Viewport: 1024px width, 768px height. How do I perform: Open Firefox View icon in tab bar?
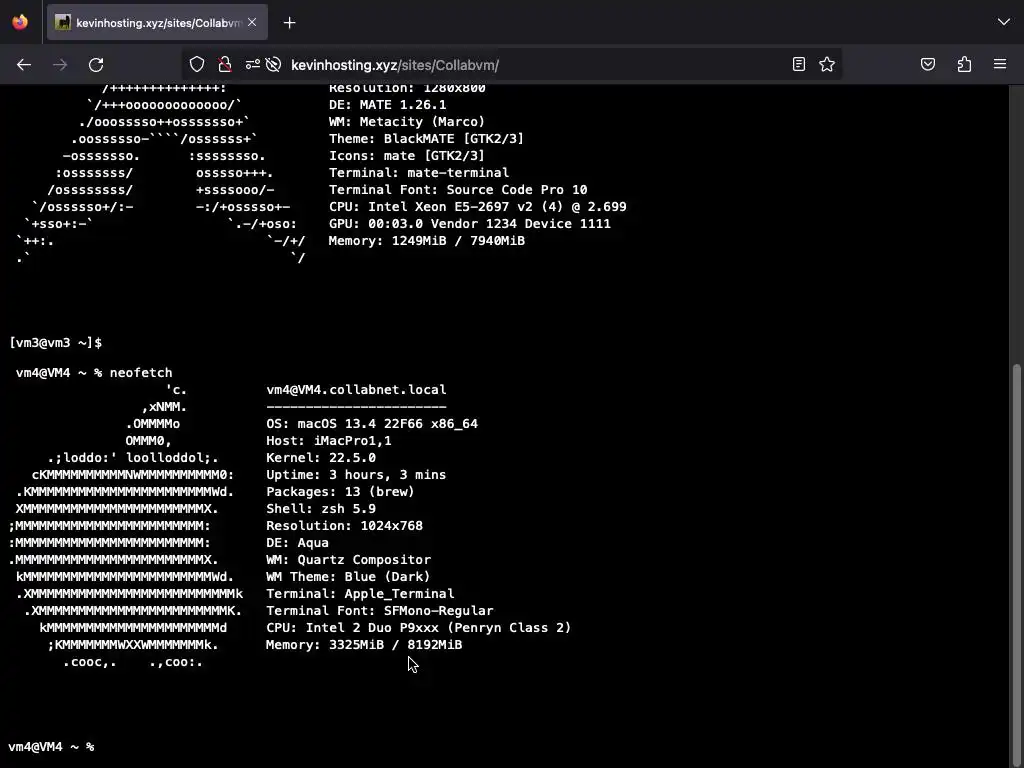[20, 22]
